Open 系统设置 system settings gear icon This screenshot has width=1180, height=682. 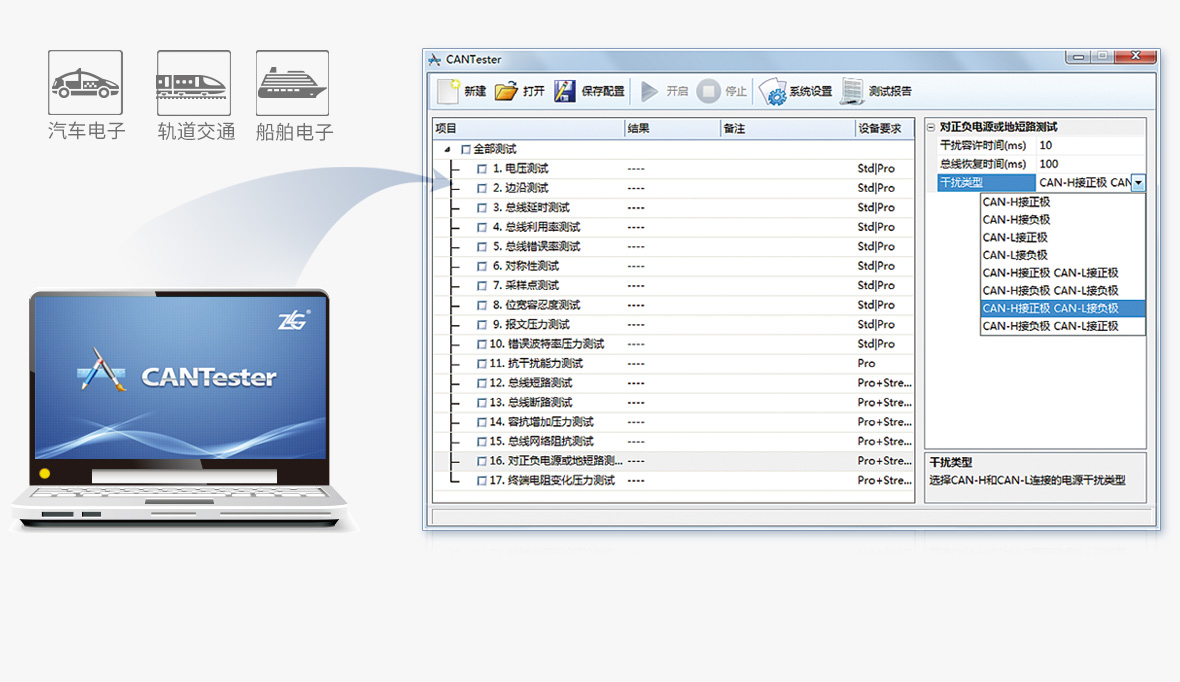(x=772, y=92)
